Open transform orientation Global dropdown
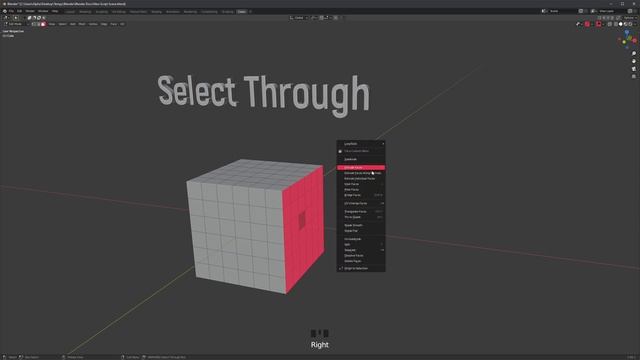The width and height of the screenshot is (640, 360). (299, 18)
